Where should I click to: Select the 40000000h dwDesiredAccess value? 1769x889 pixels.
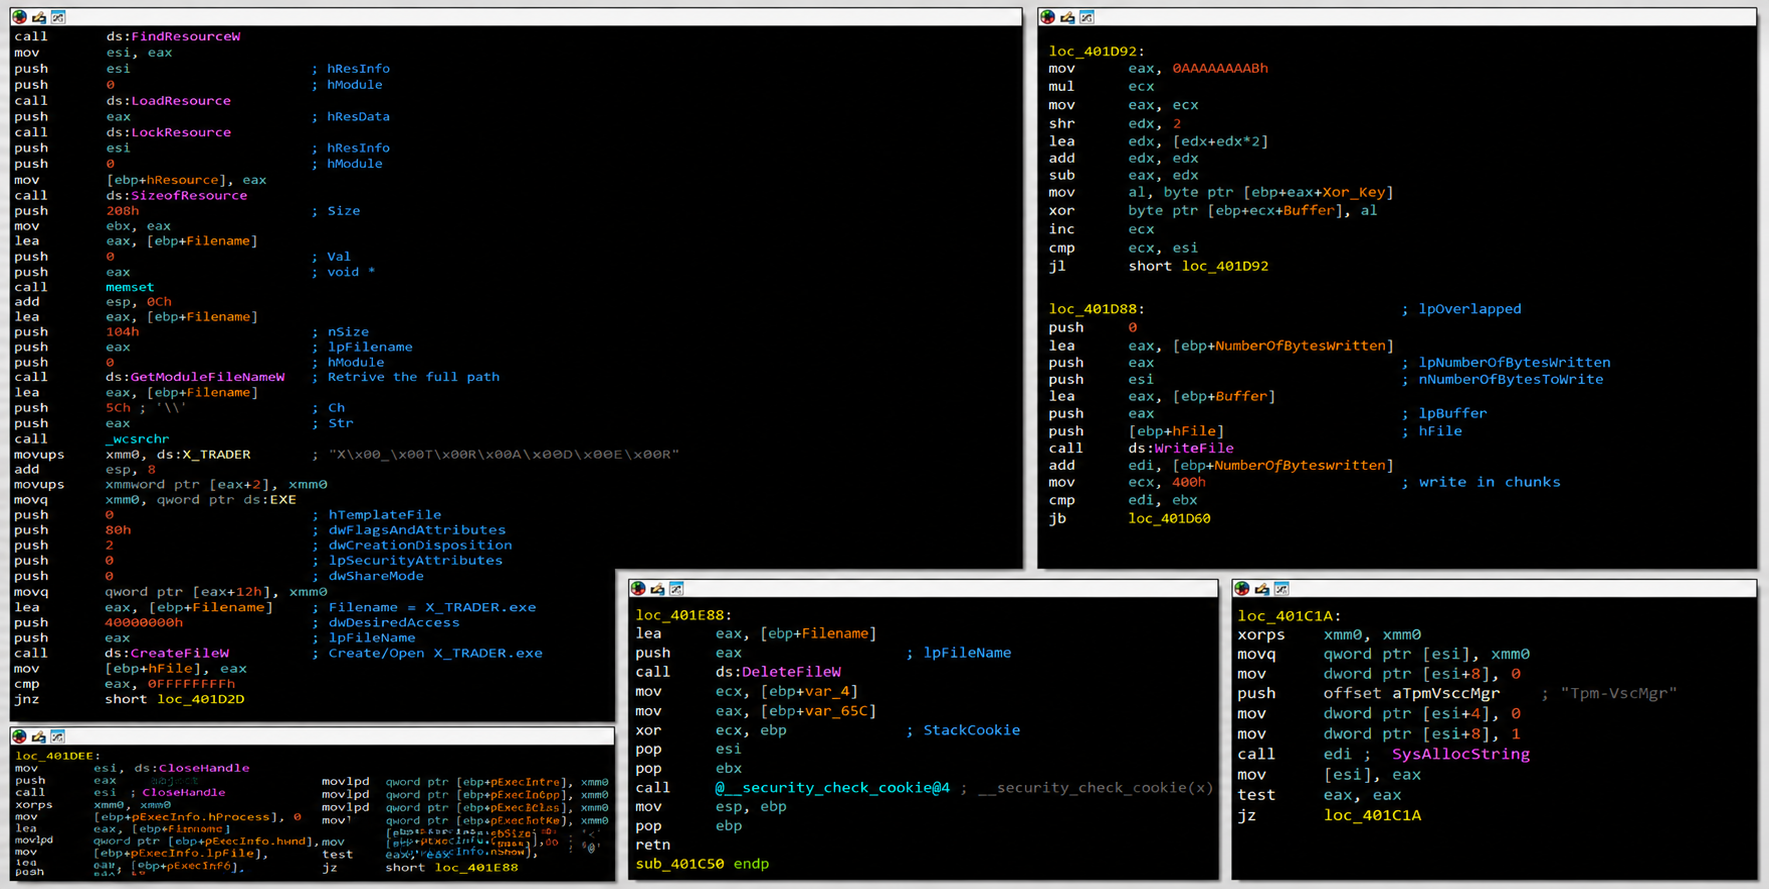tap(144, 622)
